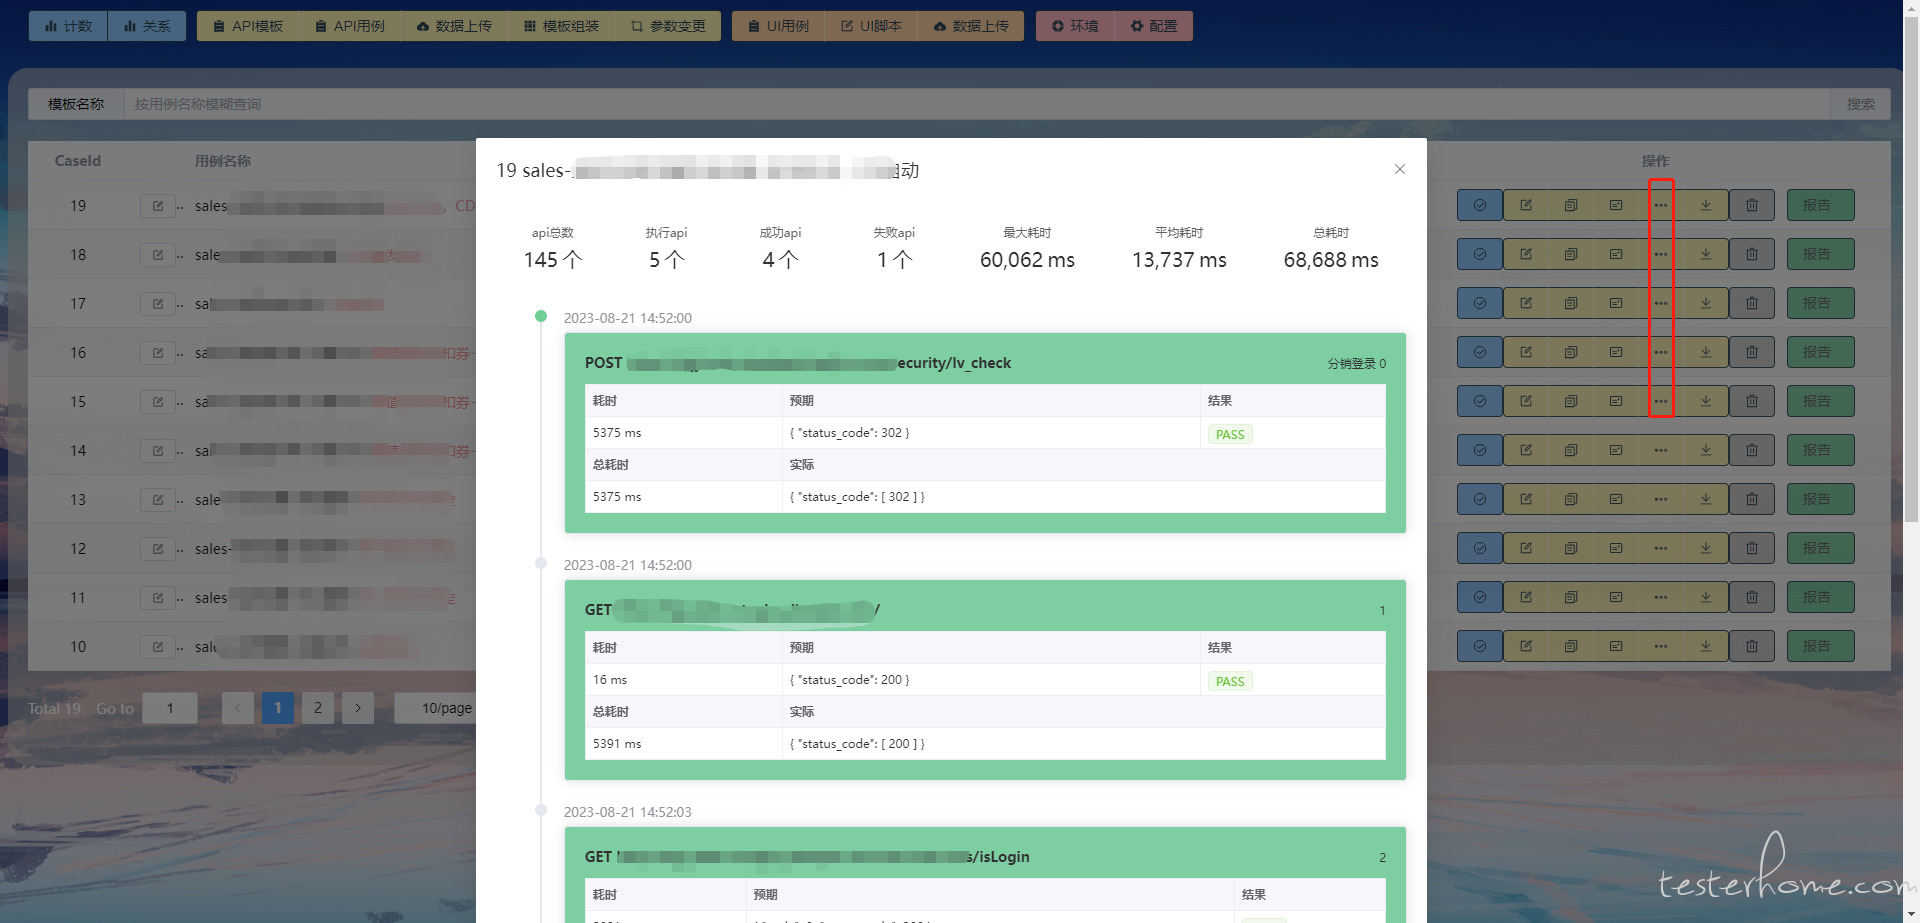
Task: Rename case 19 using the name edit icon
Action: click(158, 206)
